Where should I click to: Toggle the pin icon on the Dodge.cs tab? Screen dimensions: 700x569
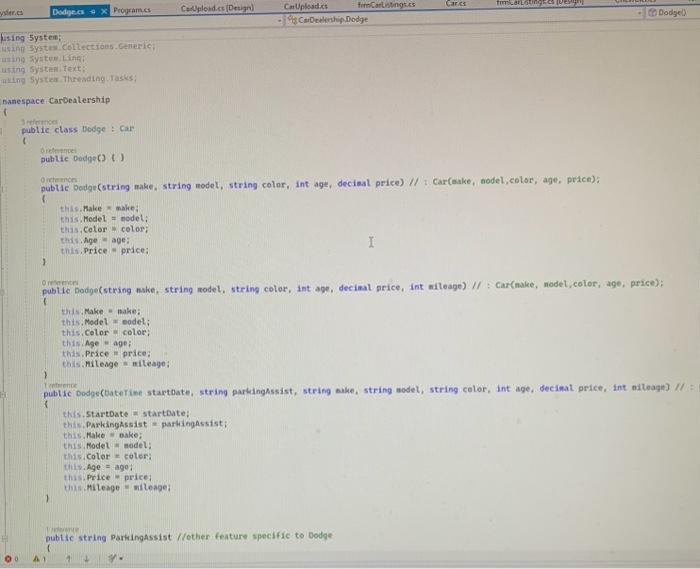point(92,12)
